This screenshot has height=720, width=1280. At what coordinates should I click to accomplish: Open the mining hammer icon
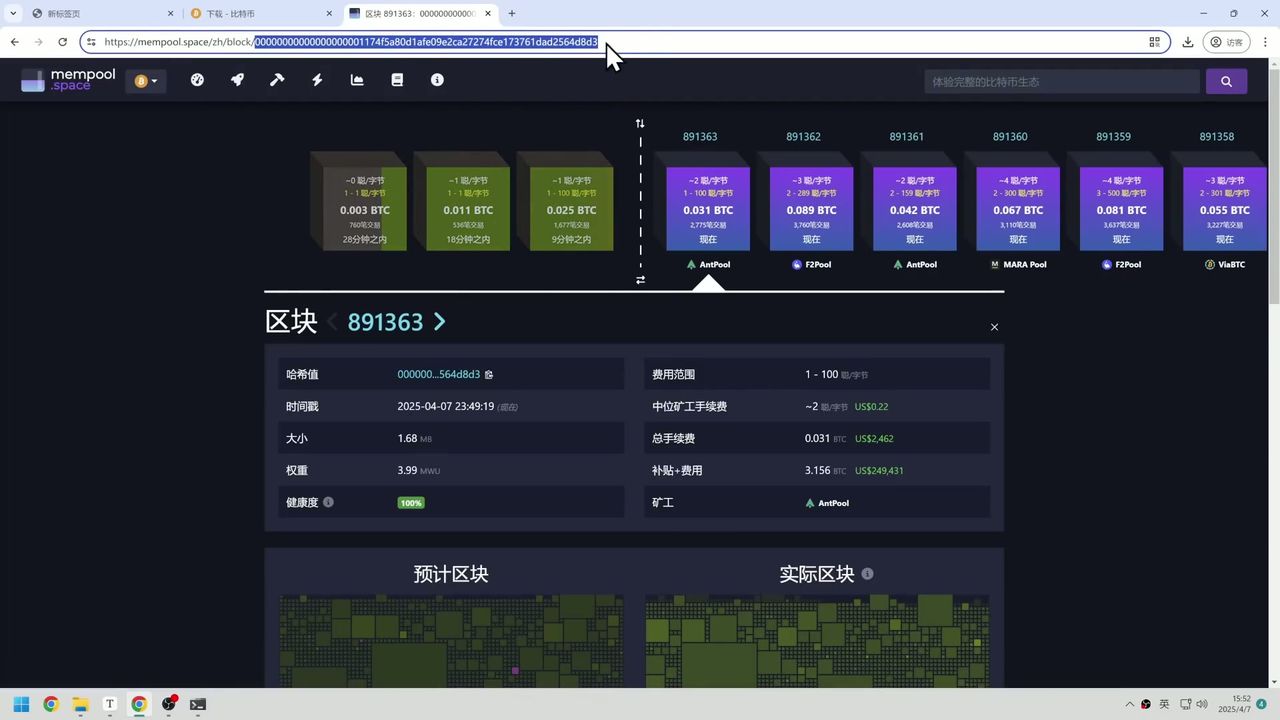click(x=277, y=80)
